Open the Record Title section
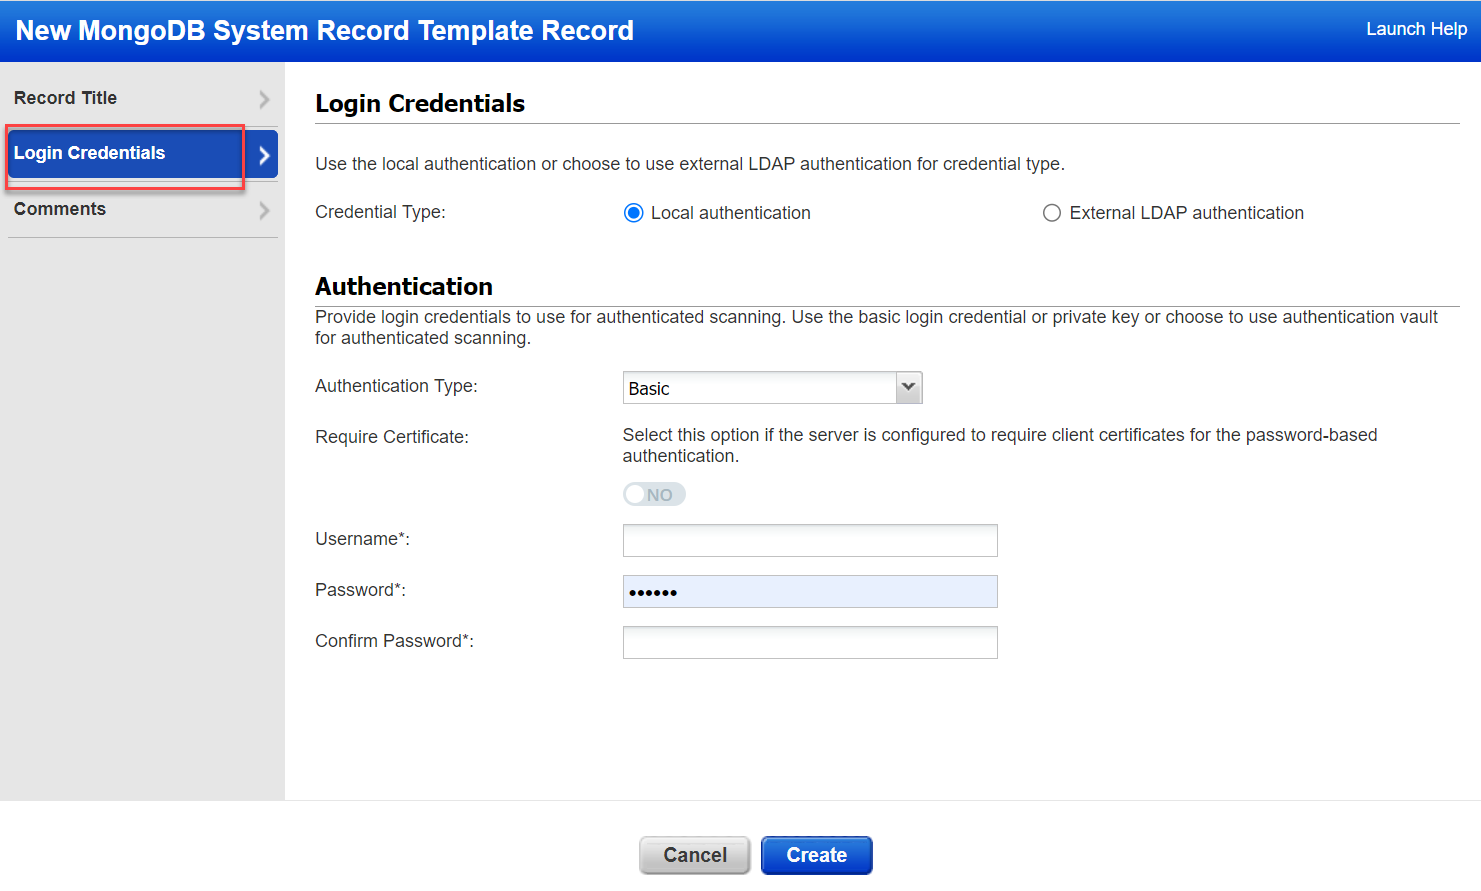The width and height of the screenshot is (1481, 891). [66, 98]
